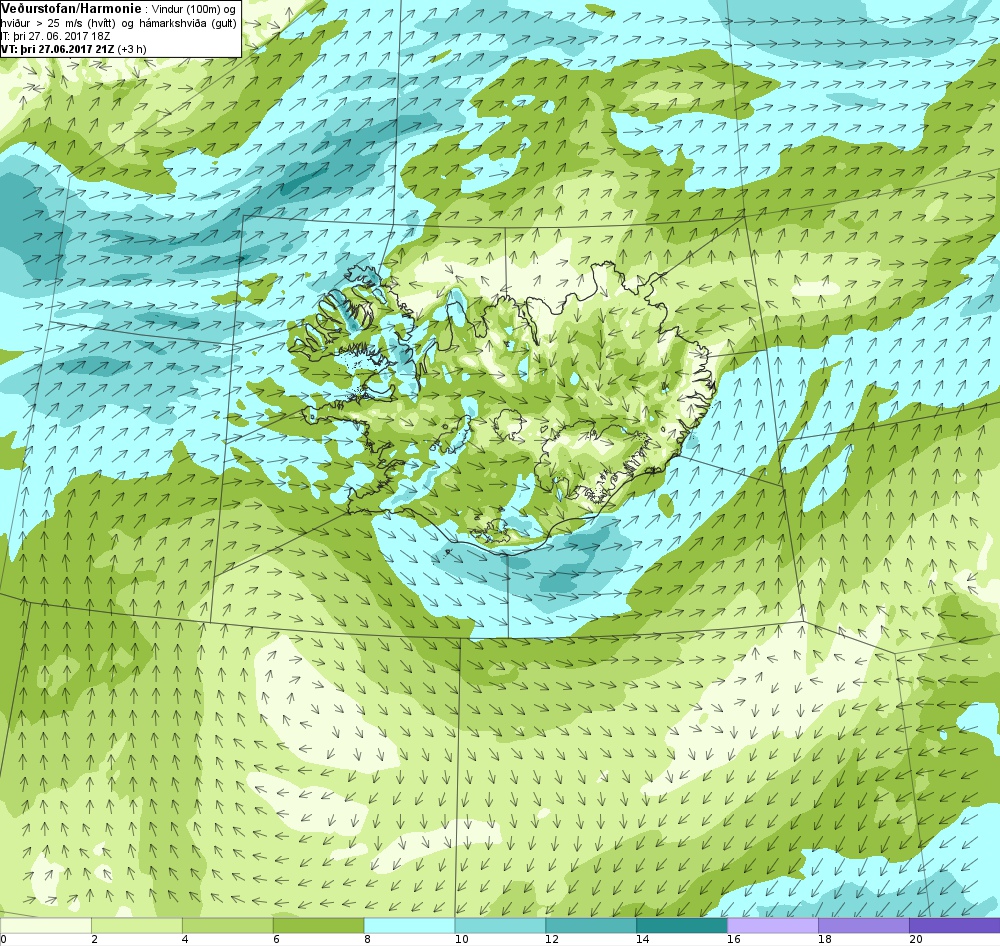Screen dimensions: 1000x946
Task: Click the light purple 16–18 m/s legend swatch
Action: (x=773, y=925)
